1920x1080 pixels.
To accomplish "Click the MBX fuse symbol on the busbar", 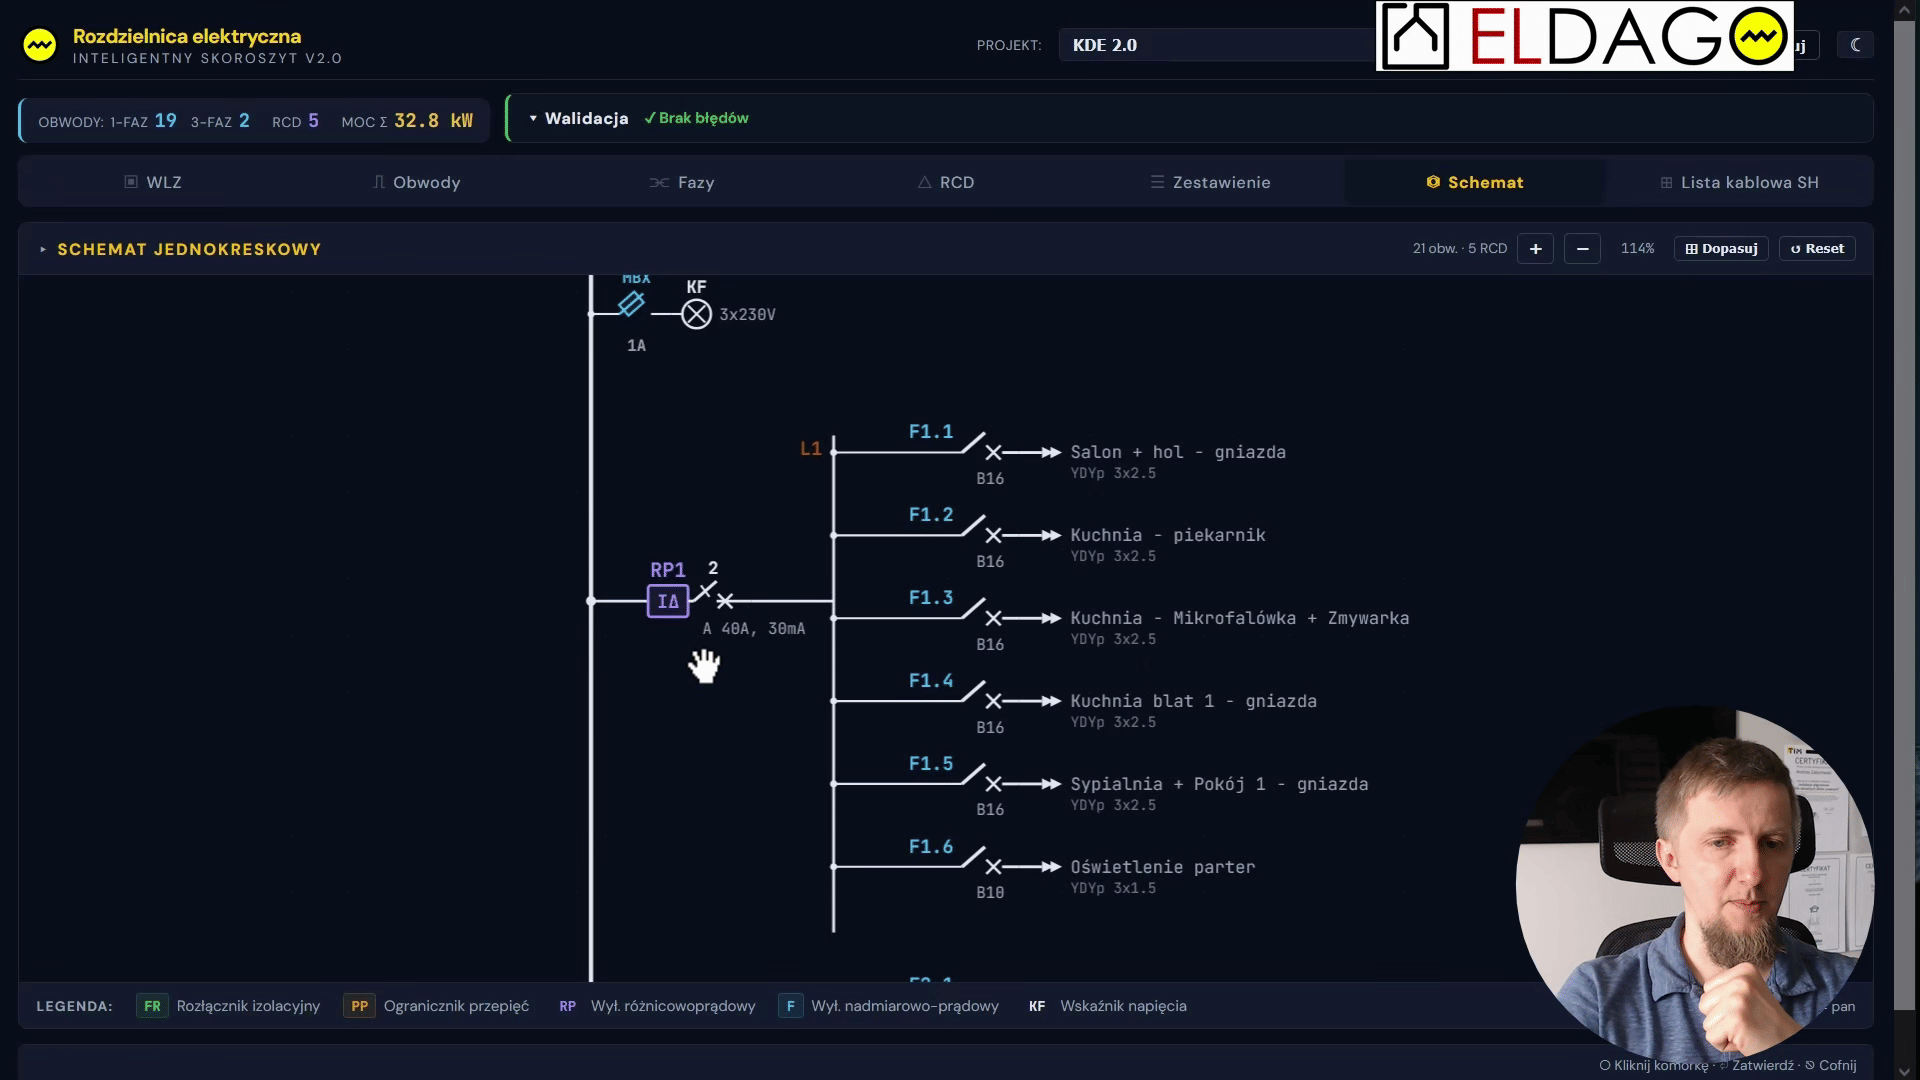I will (631, 304).
